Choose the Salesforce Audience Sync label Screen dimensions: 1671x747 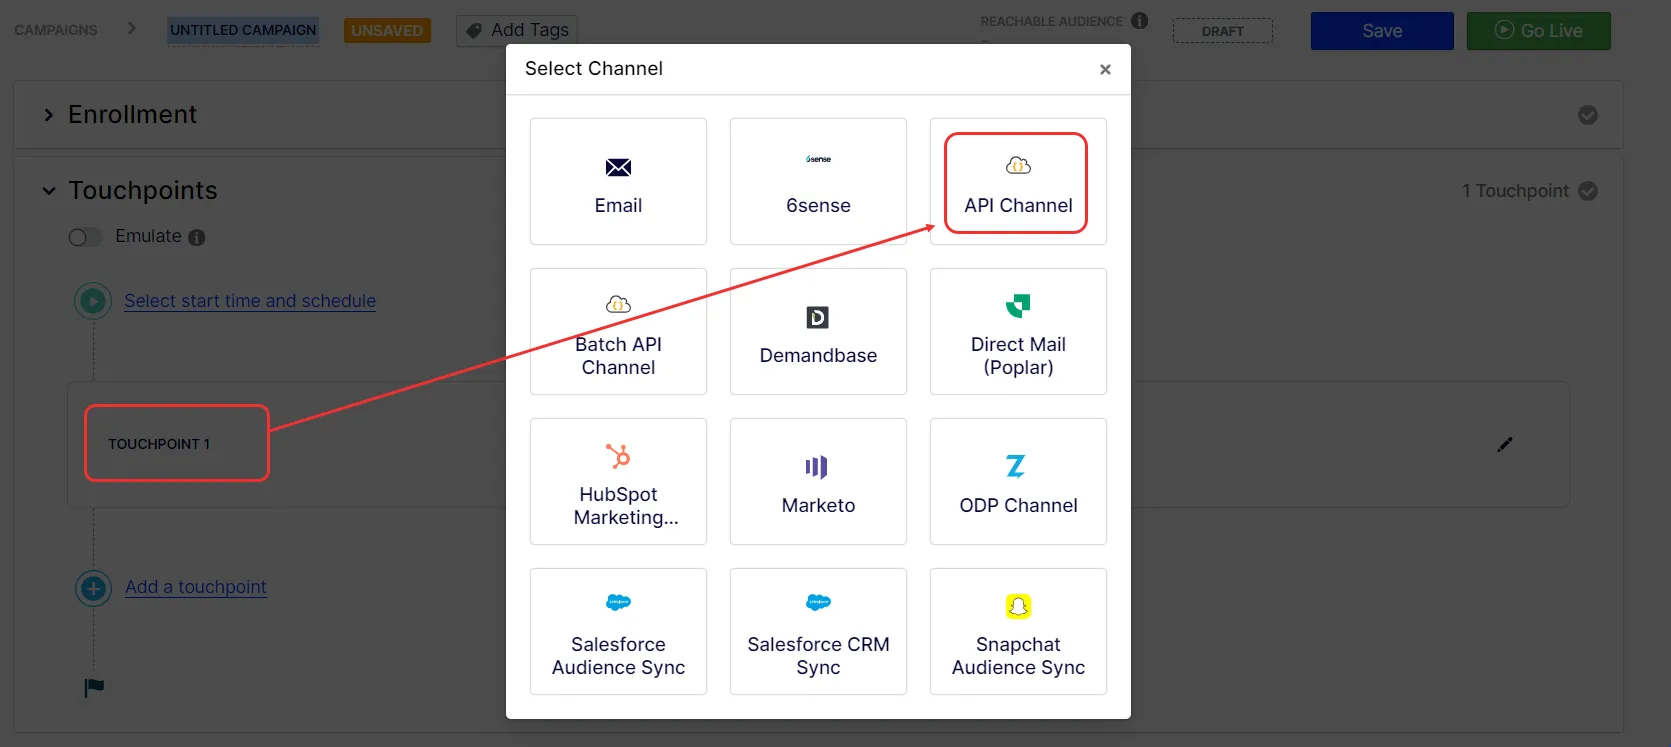618,656
